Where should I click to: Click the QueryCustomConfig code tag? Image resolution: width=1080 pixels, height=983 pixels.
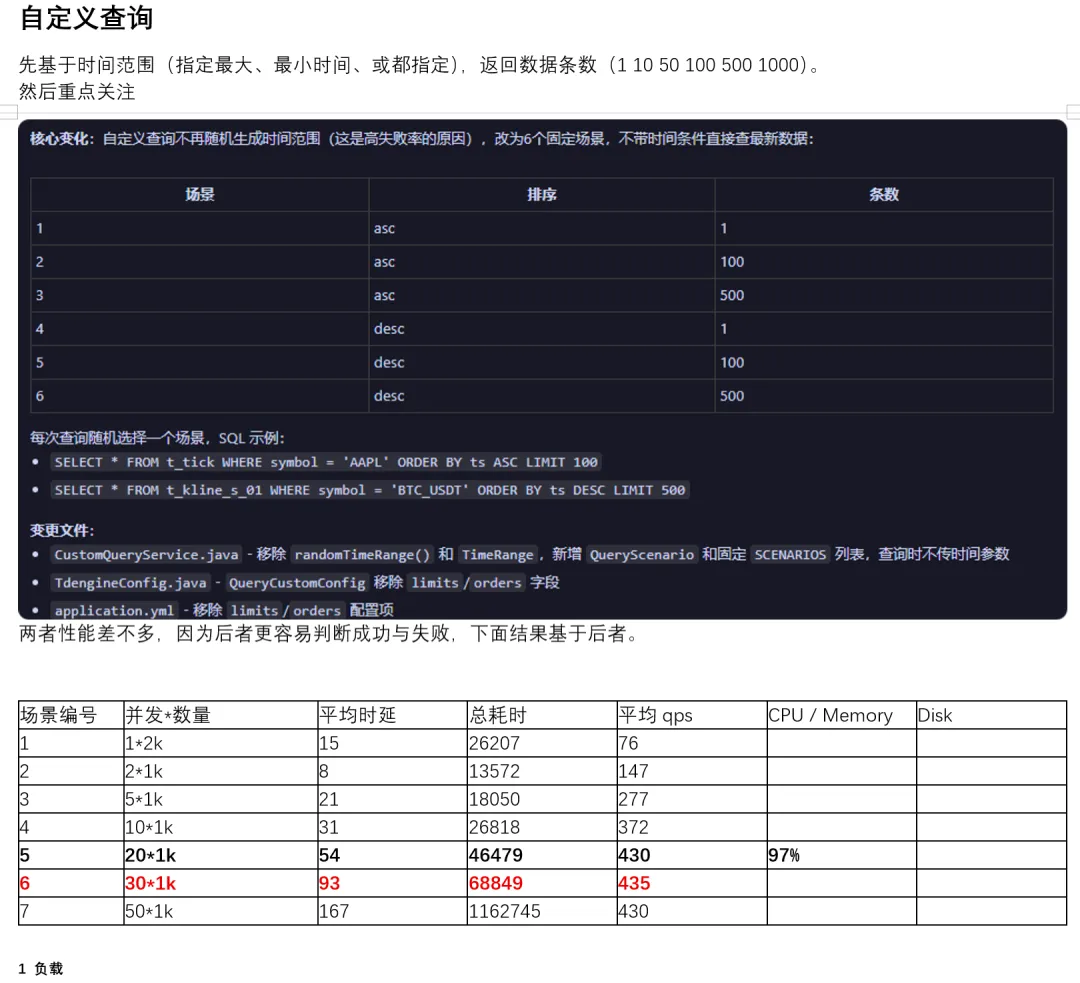[297, 583]
